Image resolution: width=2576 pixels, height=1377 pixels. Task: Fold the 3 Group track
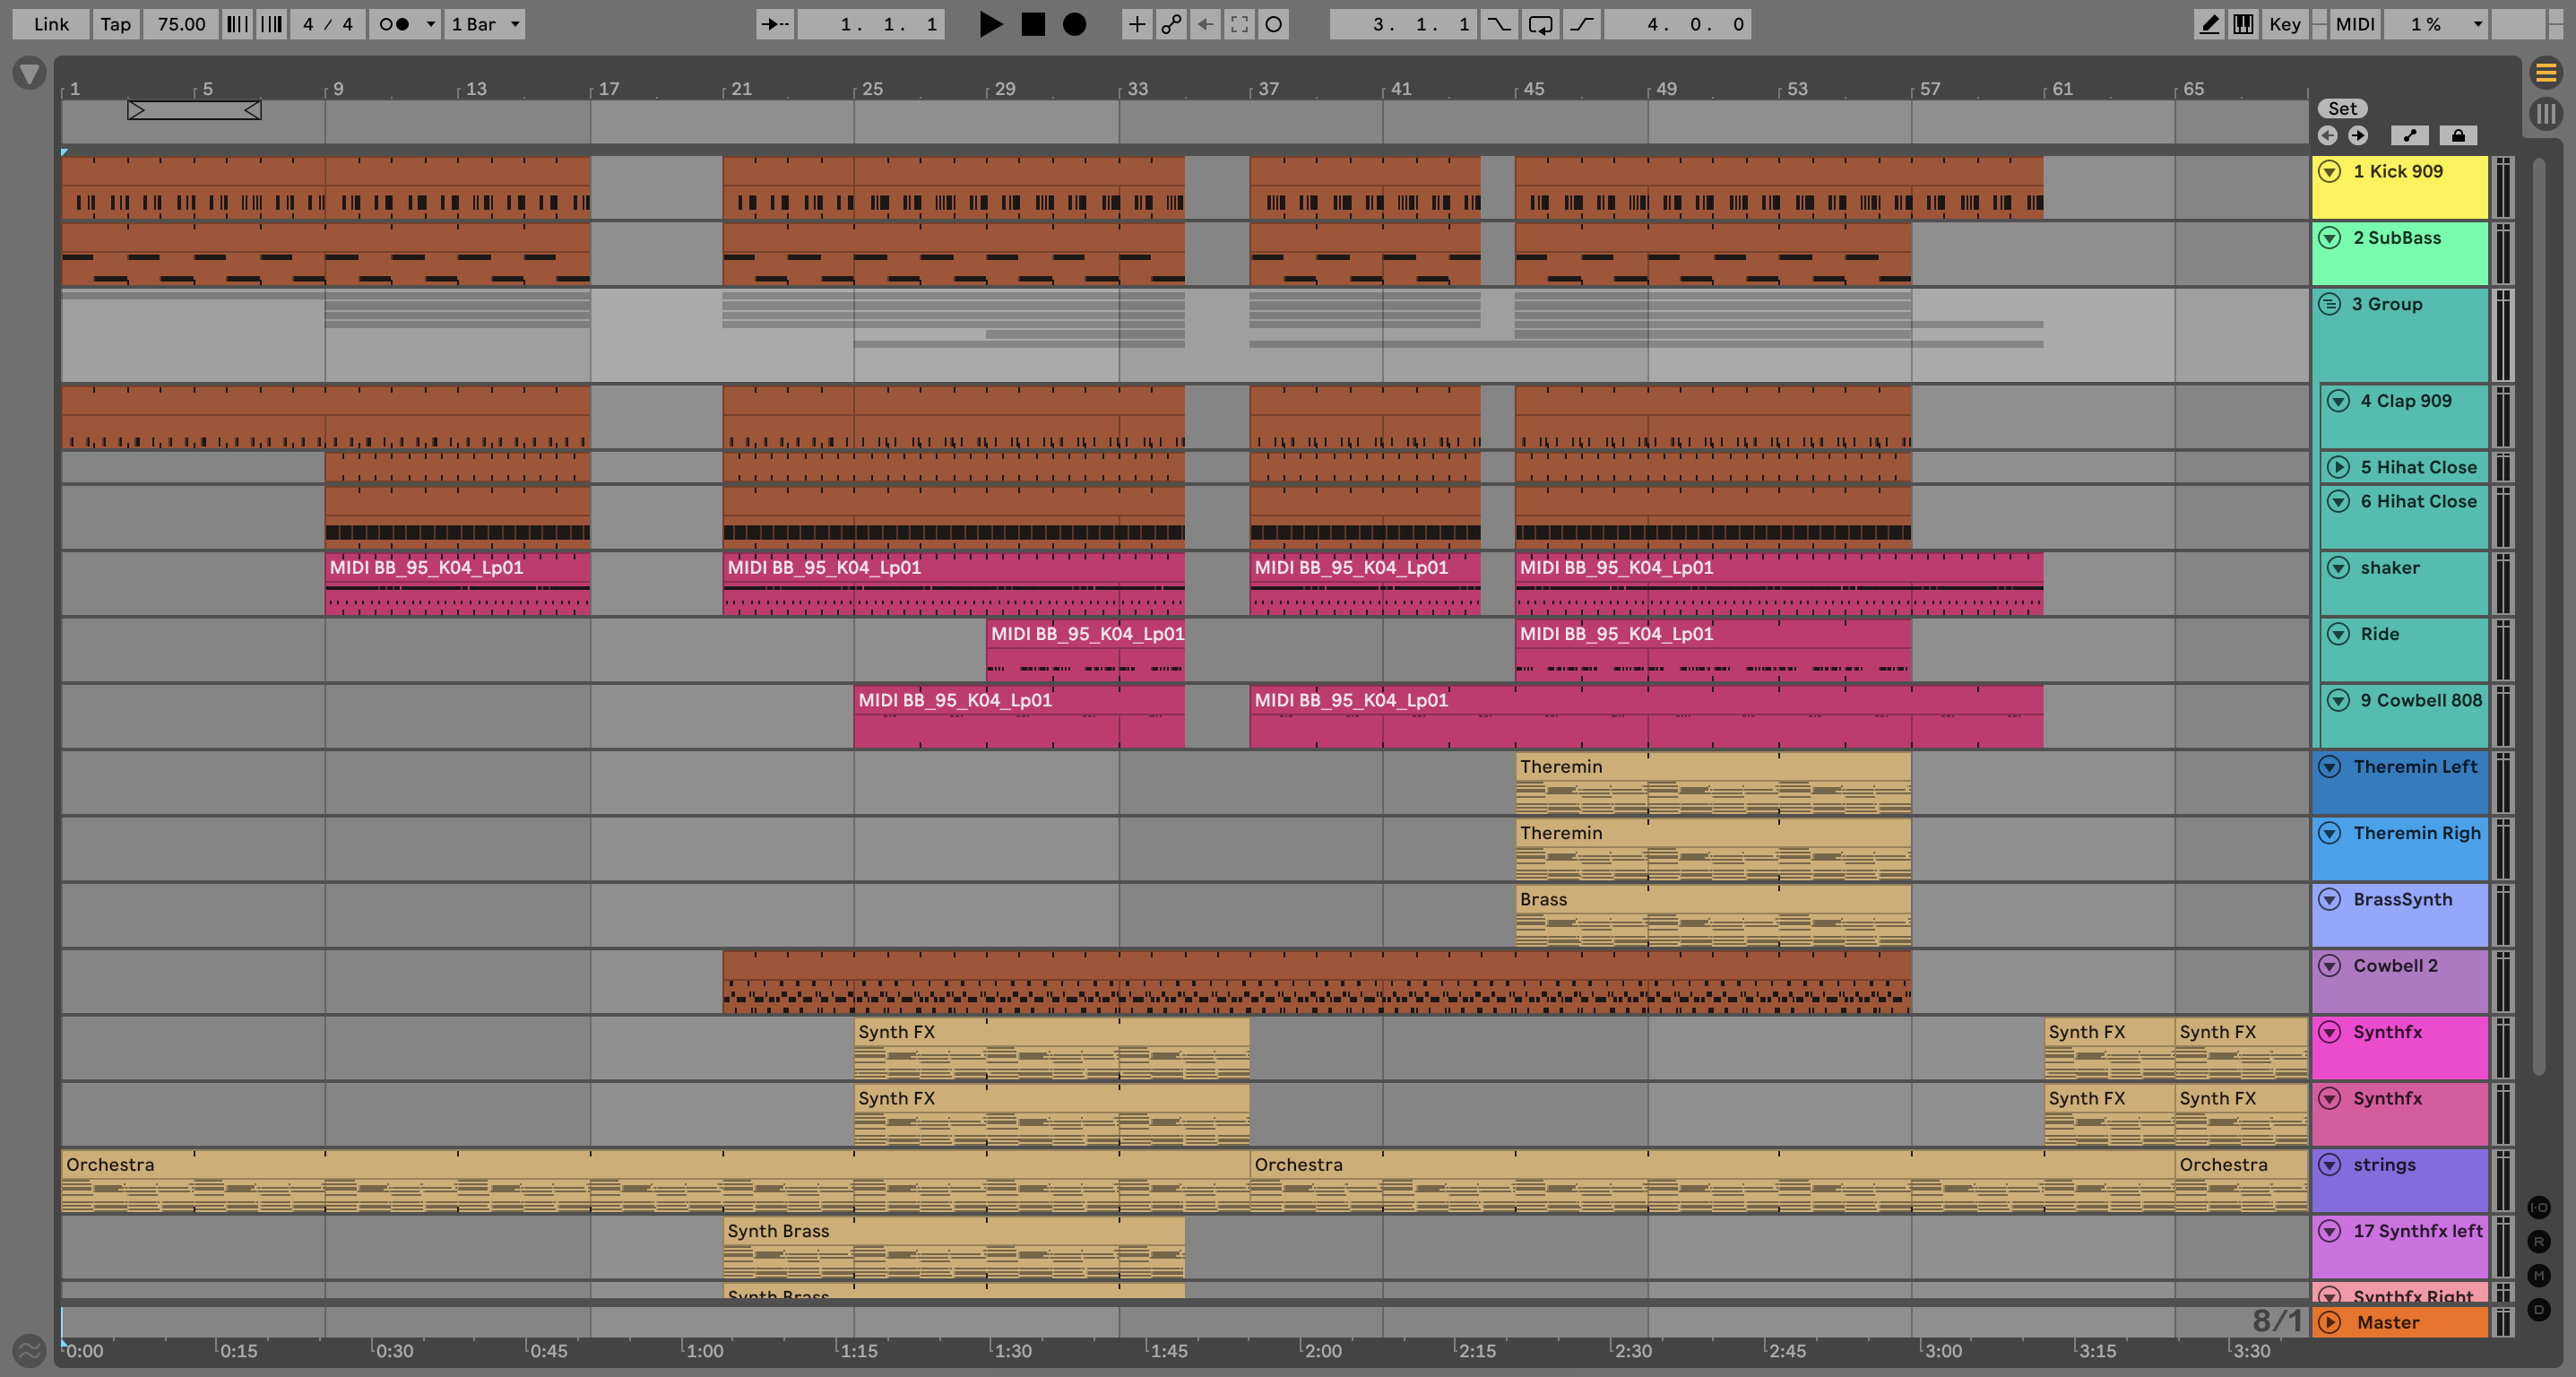[2330, 304]
